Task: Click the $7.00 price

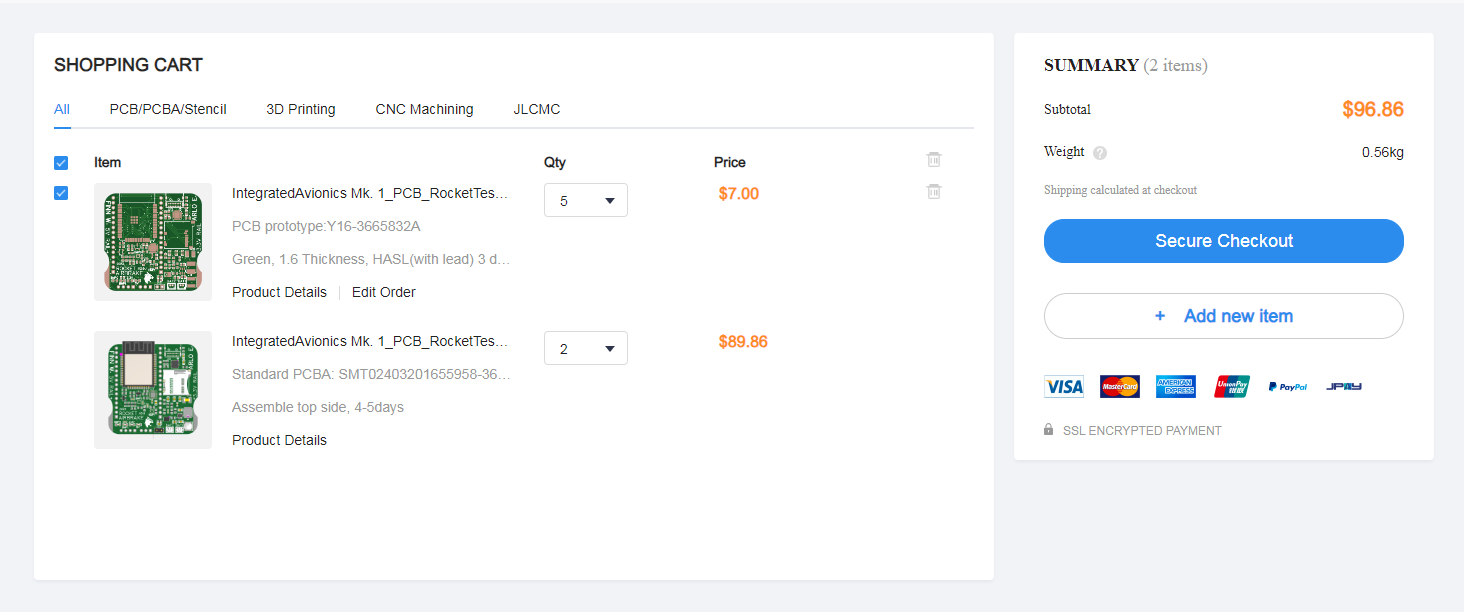Action: pos(739,194)
